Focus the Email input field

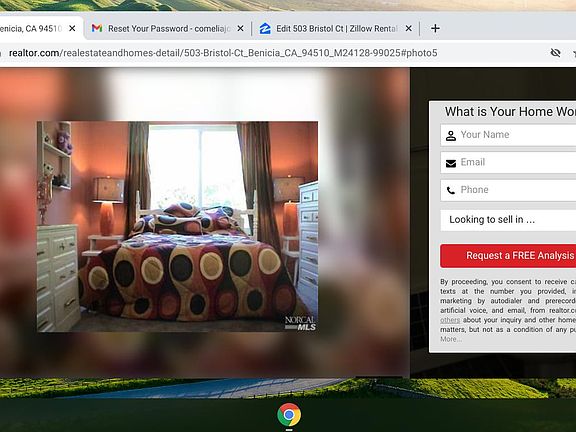coord(508,162)
